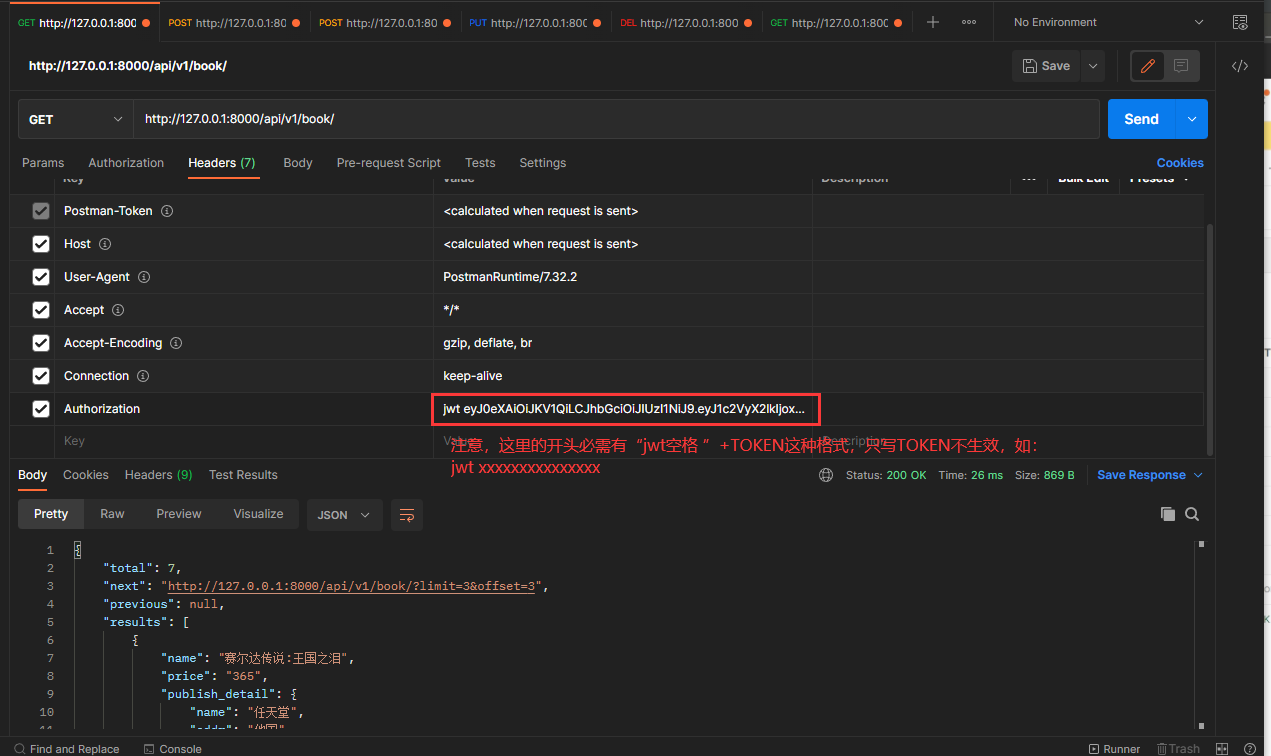Open the GET method dropdown
This screenshot has width=1271, height=756.
(76, 119)
